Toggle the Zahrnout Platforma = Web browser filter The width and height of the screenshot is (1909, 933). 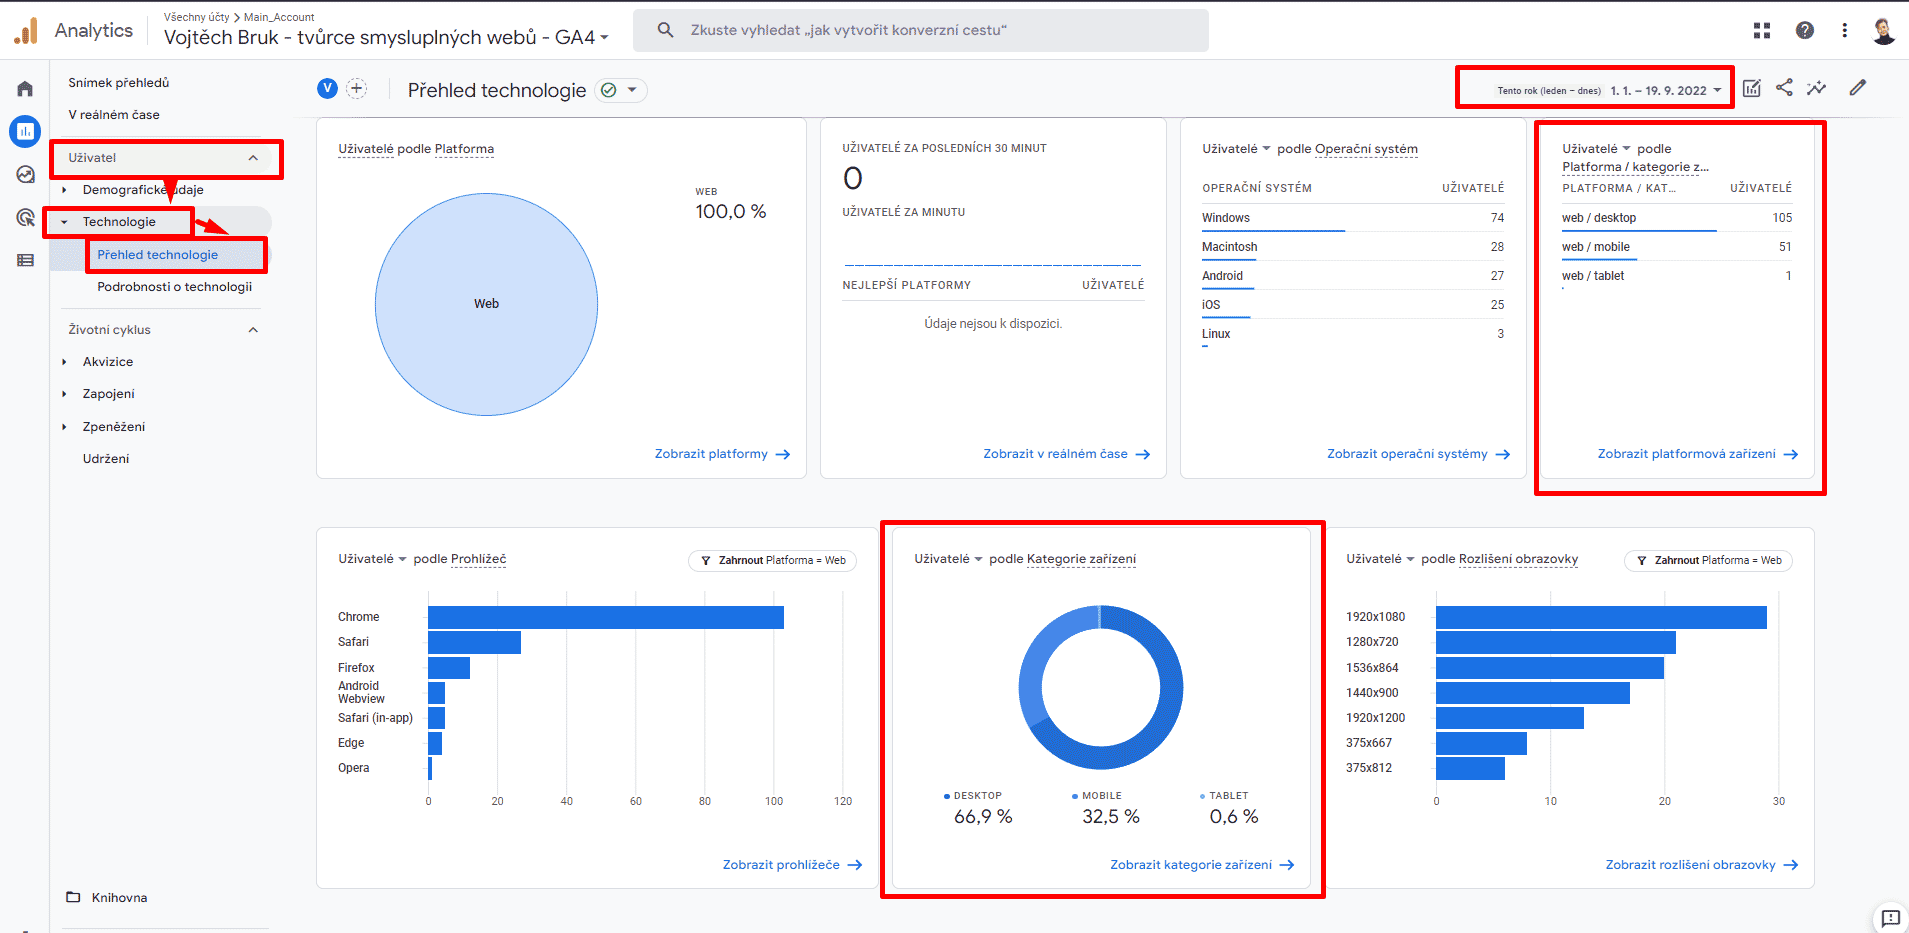coord(772,560)
